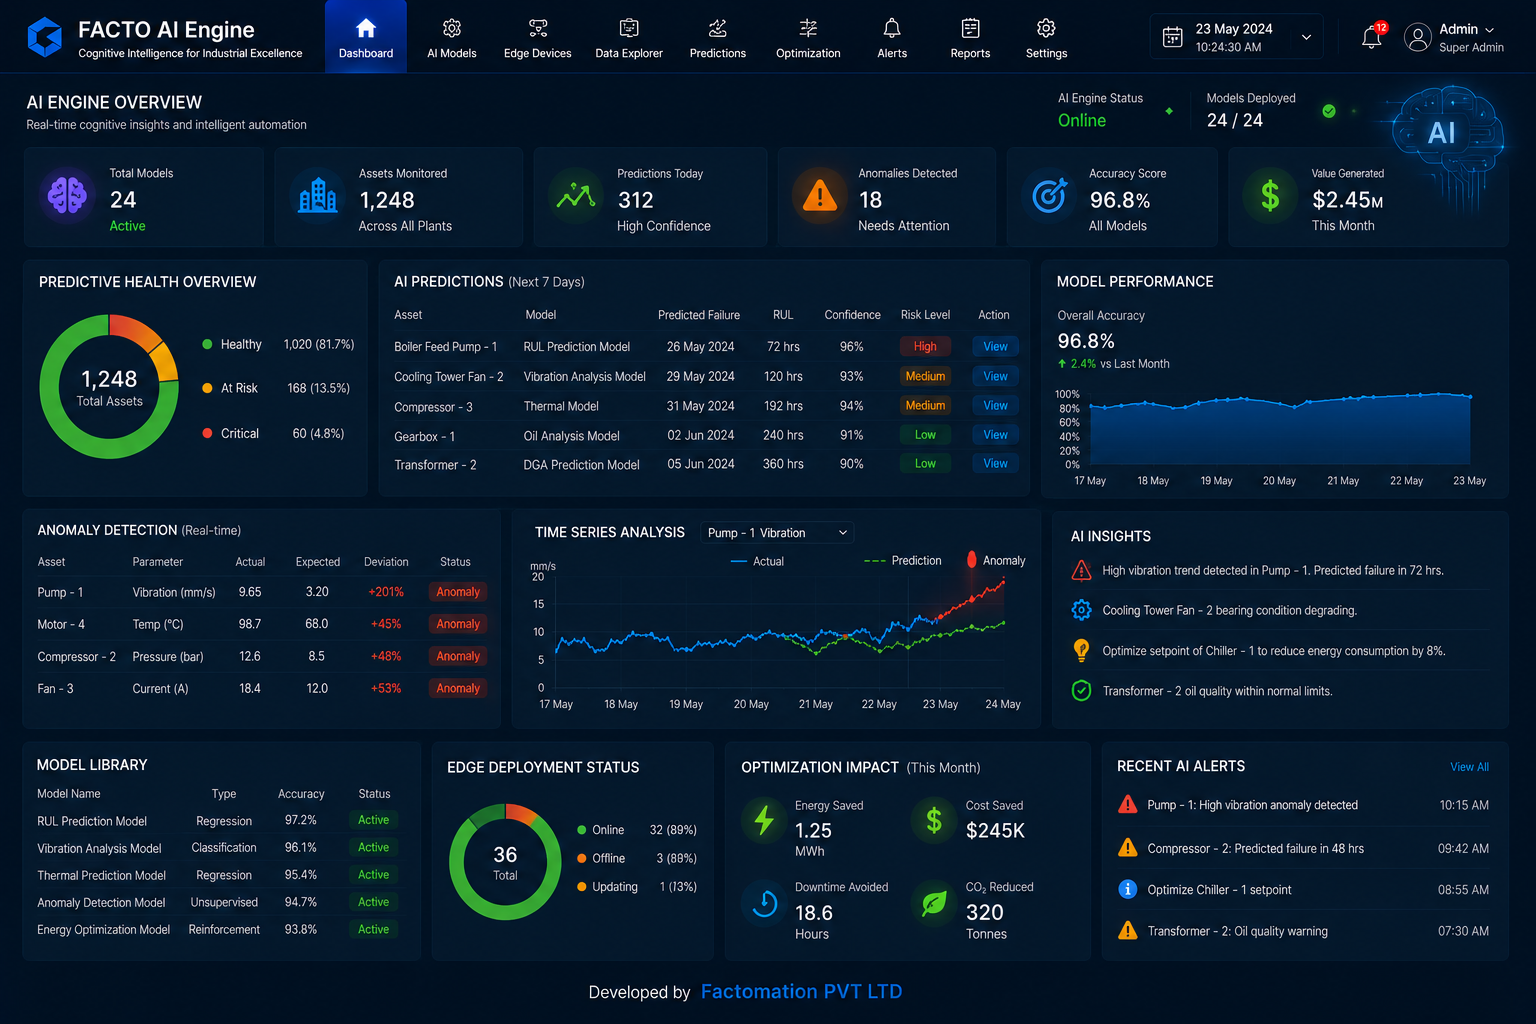
Task: Click the leaf CO2 Reduced icon
Action: coord(934,903)
